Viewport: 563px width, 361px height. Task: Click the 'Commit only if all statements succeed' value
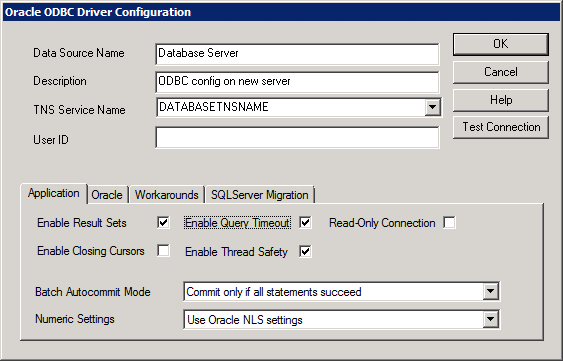point(274,292)
